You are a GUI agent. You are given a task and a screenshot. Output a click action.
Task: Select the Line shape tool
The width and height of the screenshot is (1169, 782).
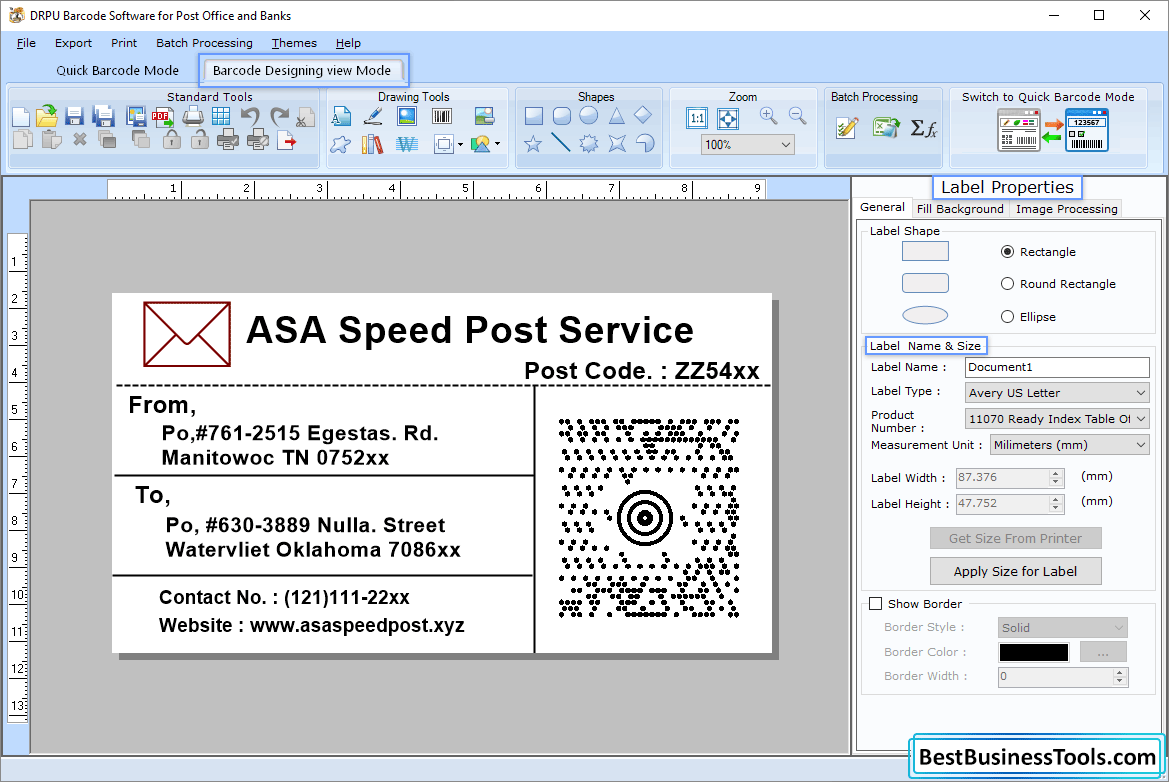tap(561, 142)
